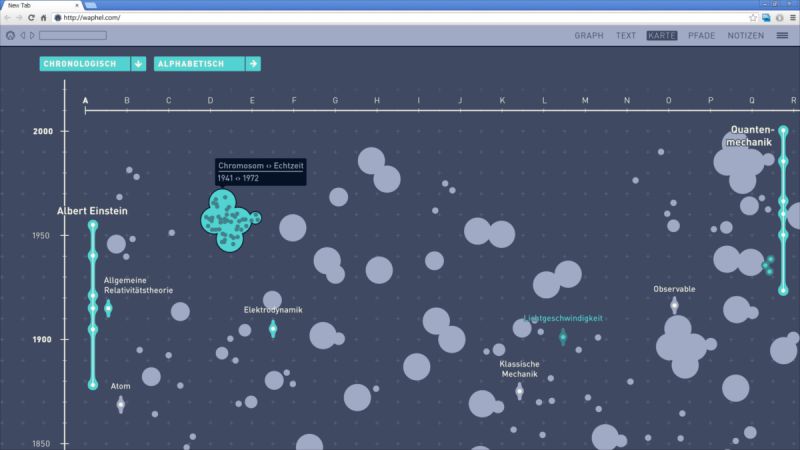Open the app hamburger menu

point(783,36)
